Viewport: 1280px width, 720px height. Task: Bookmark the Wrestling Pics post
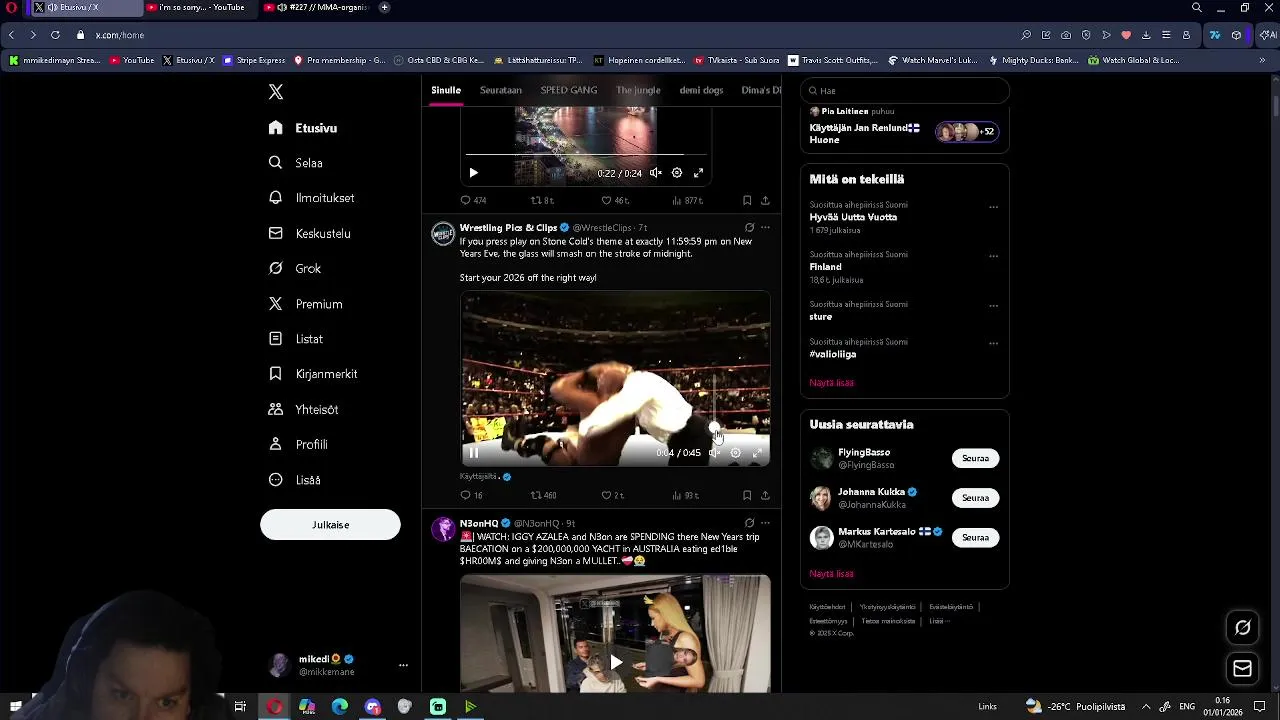pyautogui.click(x=747, y=495)
